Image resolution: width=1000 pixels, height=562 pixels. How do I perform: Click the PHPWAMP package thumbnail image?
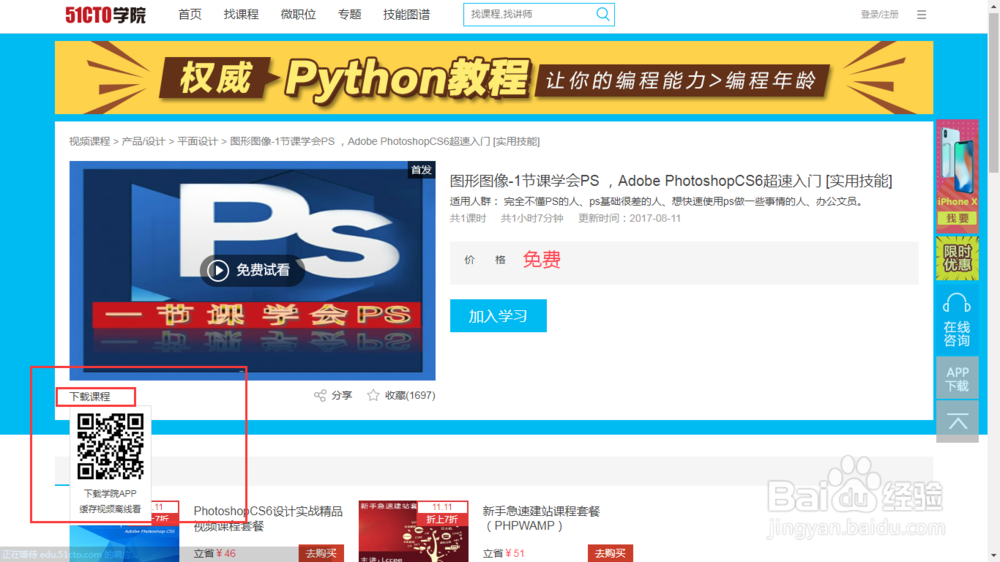[413, 531]
